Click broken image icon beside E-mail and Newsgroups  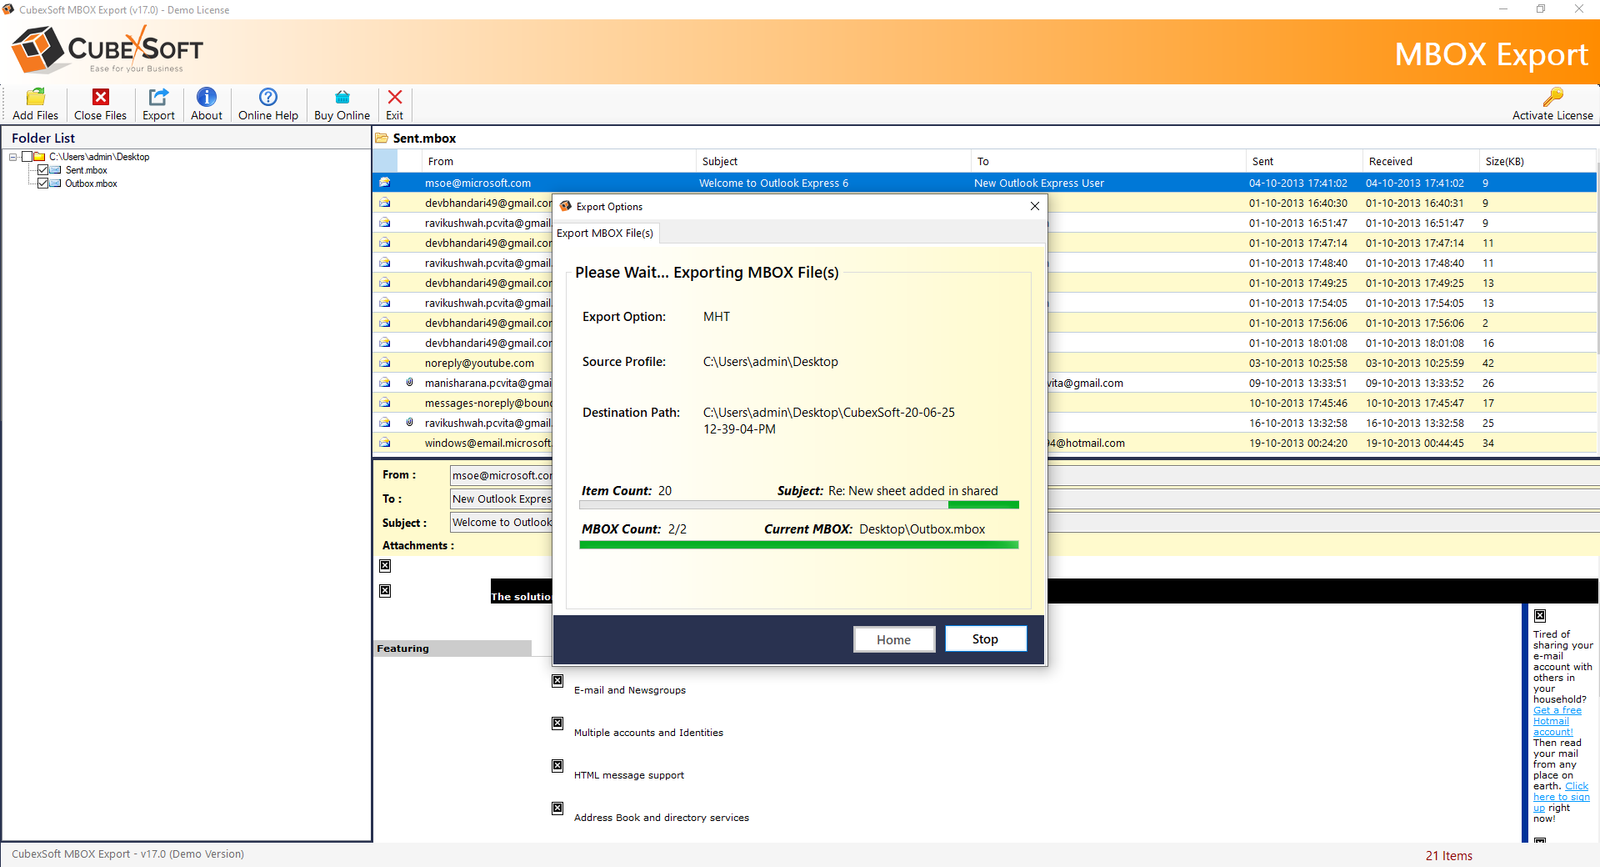point(558,681)
